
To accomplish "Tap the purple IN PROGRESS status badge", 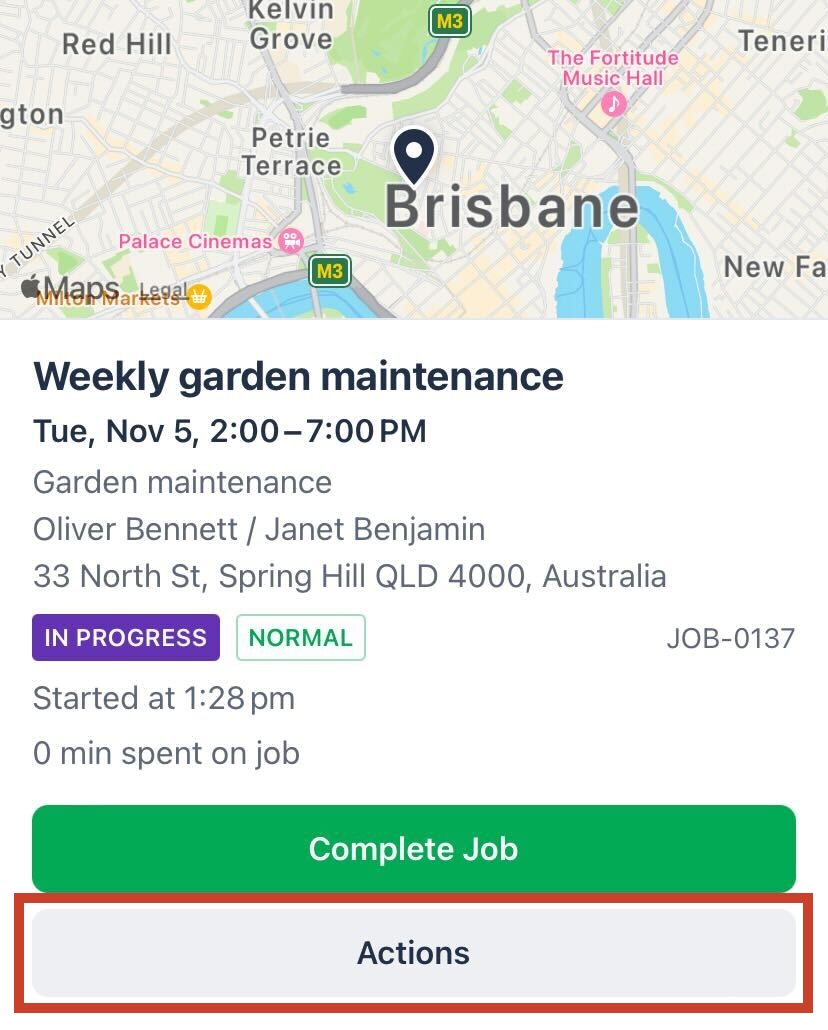I will click(x=126, y=638).
